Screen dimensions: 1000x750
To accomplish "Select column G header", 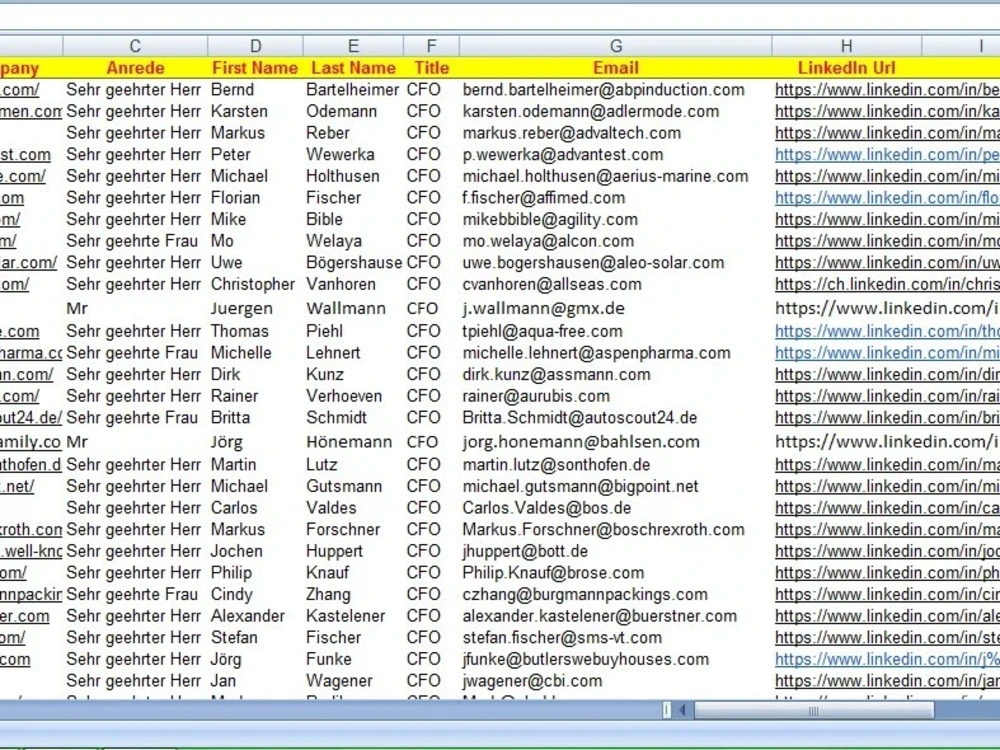I will click(x=615, y=46).
